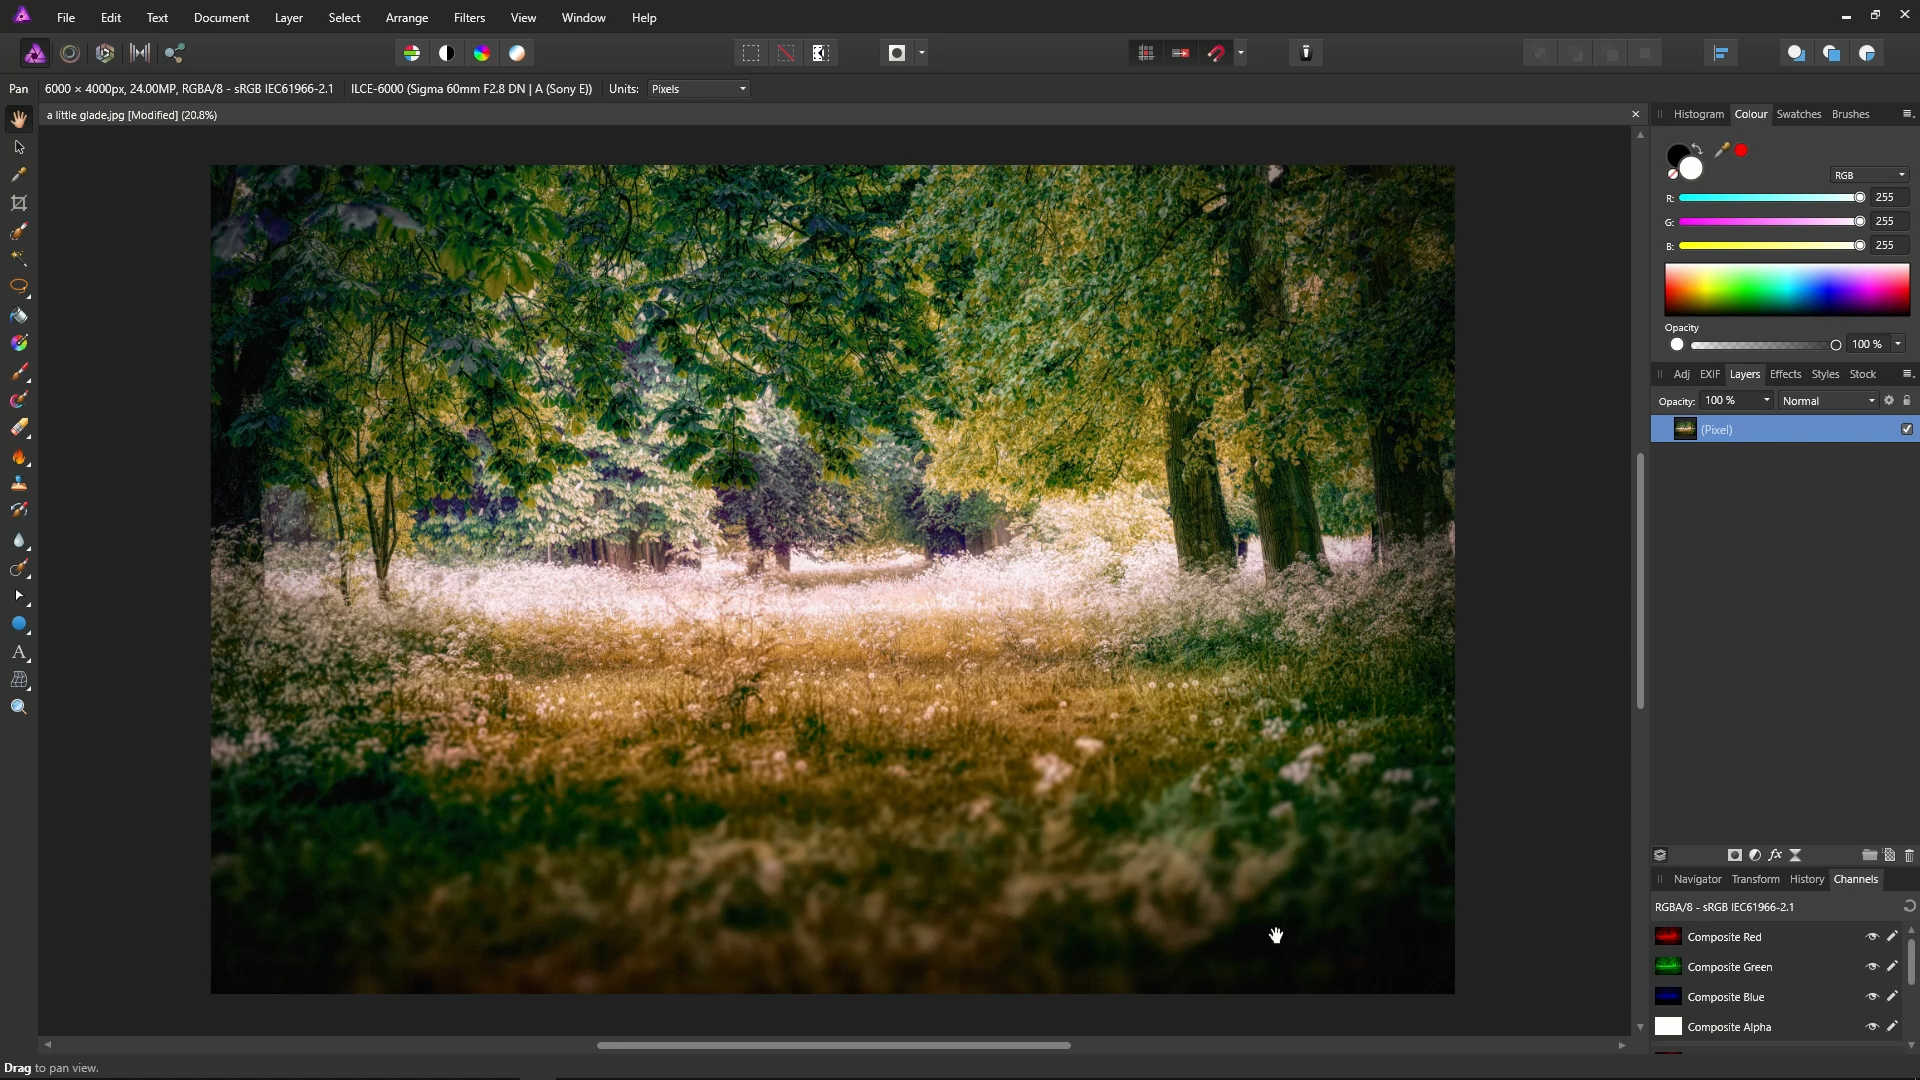
Task: Select the Crop tool
Action: click(x=19, y=203)
